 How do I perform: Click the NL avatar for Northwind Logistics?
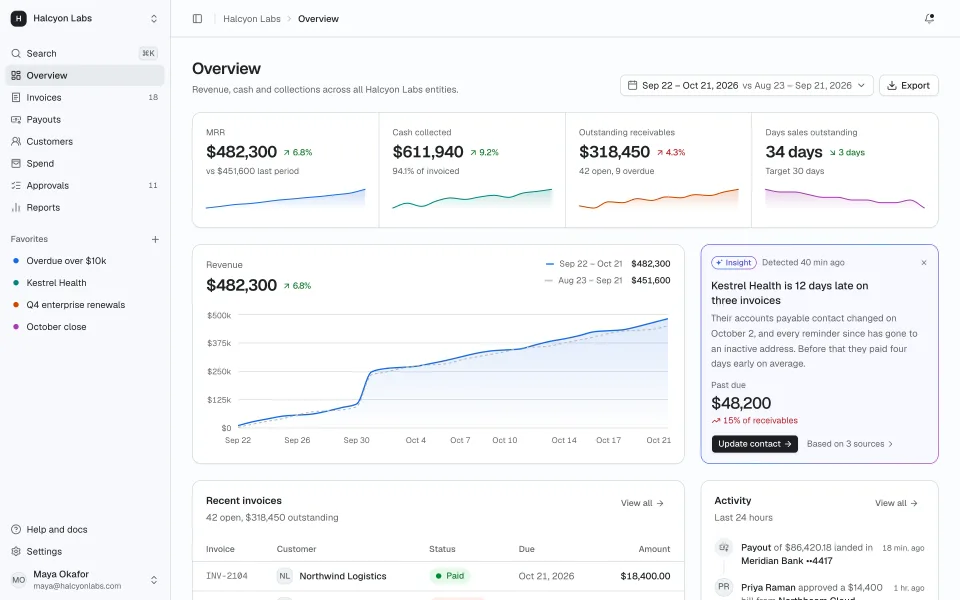[x=285, y=576]
